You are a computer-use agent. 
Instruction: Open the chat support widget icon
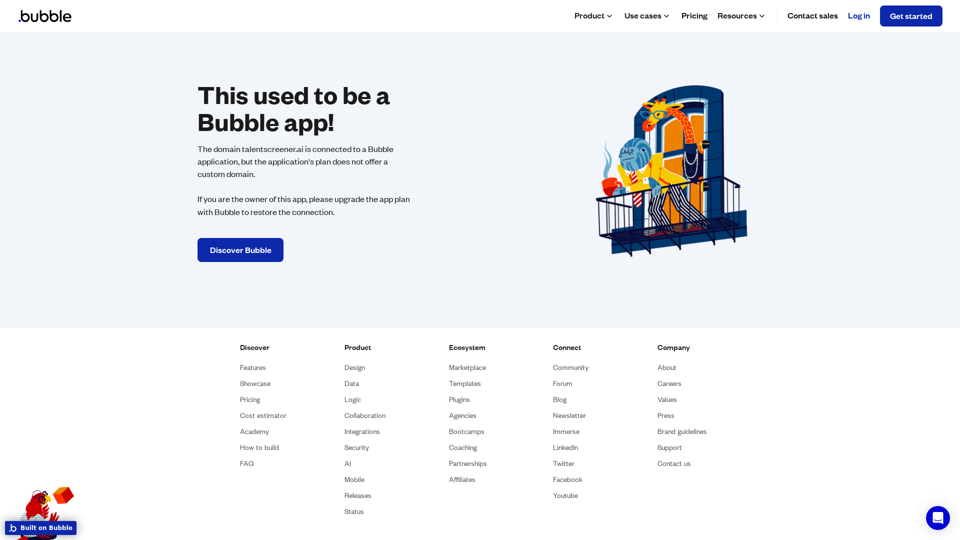click(937, 518)
